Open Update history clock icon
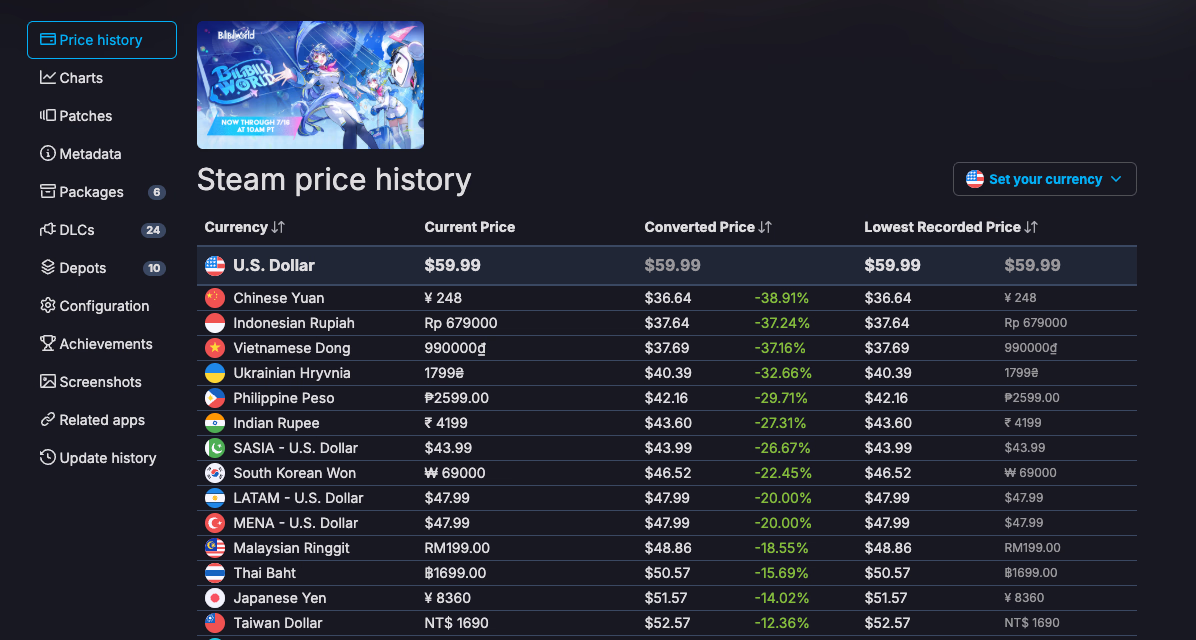The width and height of the screenshot is (1196, 640). coord(47,458)
